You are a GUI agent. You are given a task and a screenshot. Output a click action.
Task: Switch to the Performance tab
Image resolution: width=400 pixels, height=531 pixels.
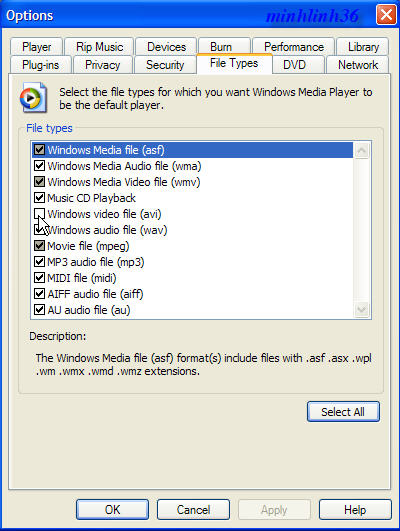click(294, 47)
